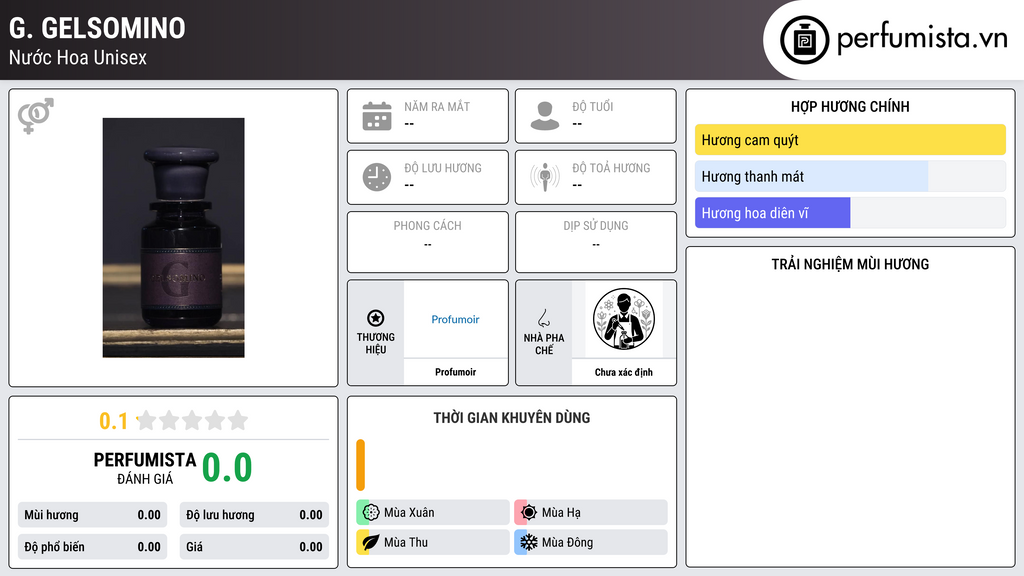
Task: Click the star badge Thương hiệu icon
Action: [376, 318]
